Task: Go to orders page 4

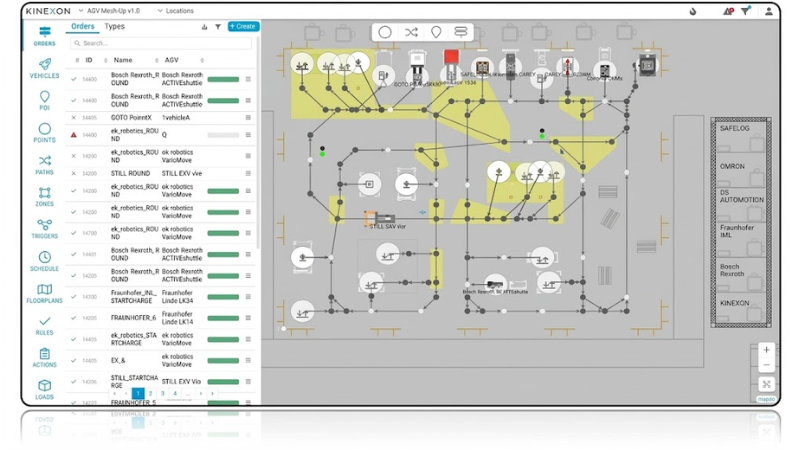Action: [x=175, y=393]
